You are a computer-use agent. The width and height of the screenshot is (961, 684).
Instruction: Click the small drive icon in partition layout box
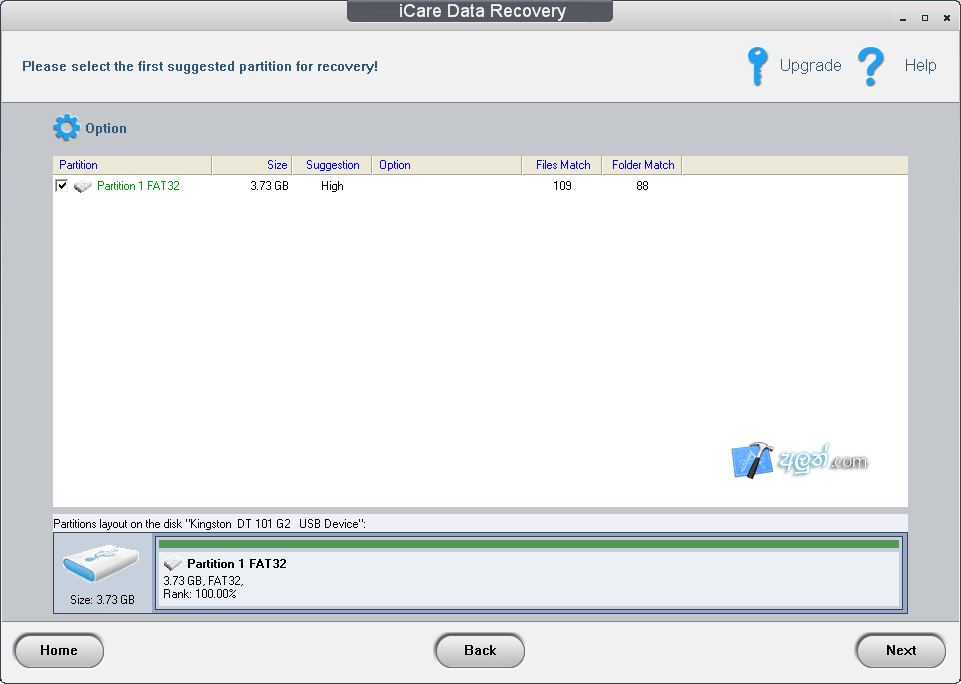[173, 563]
